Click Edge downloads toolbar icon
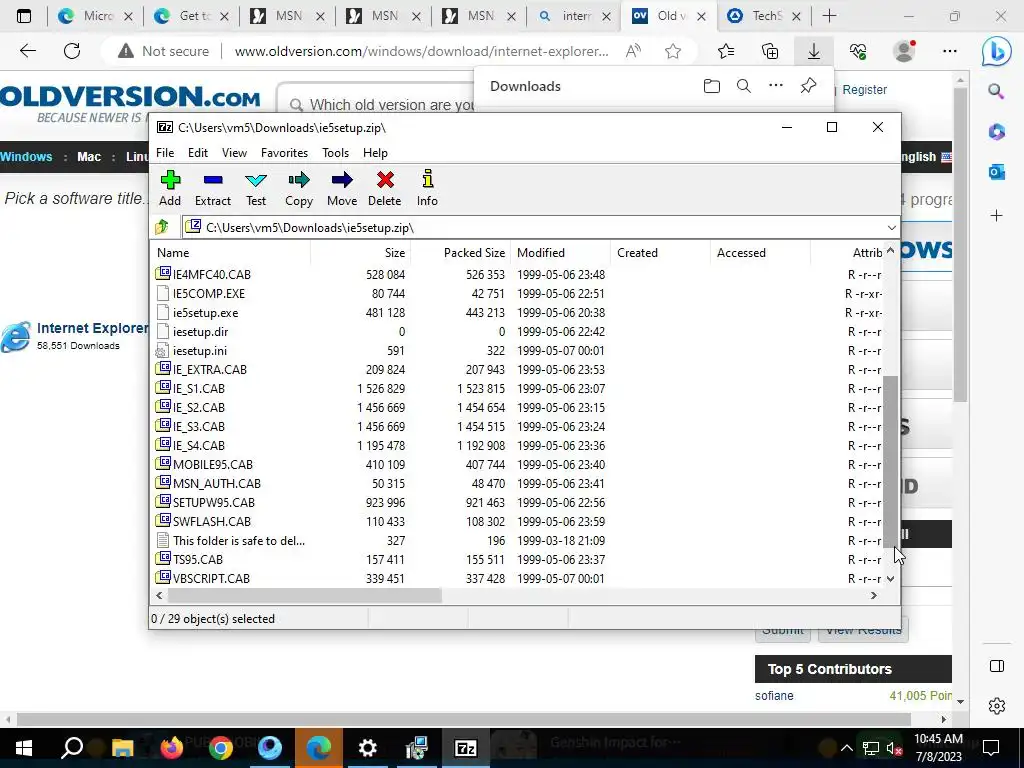The height and width of the screenshot is (768, 1024). [814, 51]
